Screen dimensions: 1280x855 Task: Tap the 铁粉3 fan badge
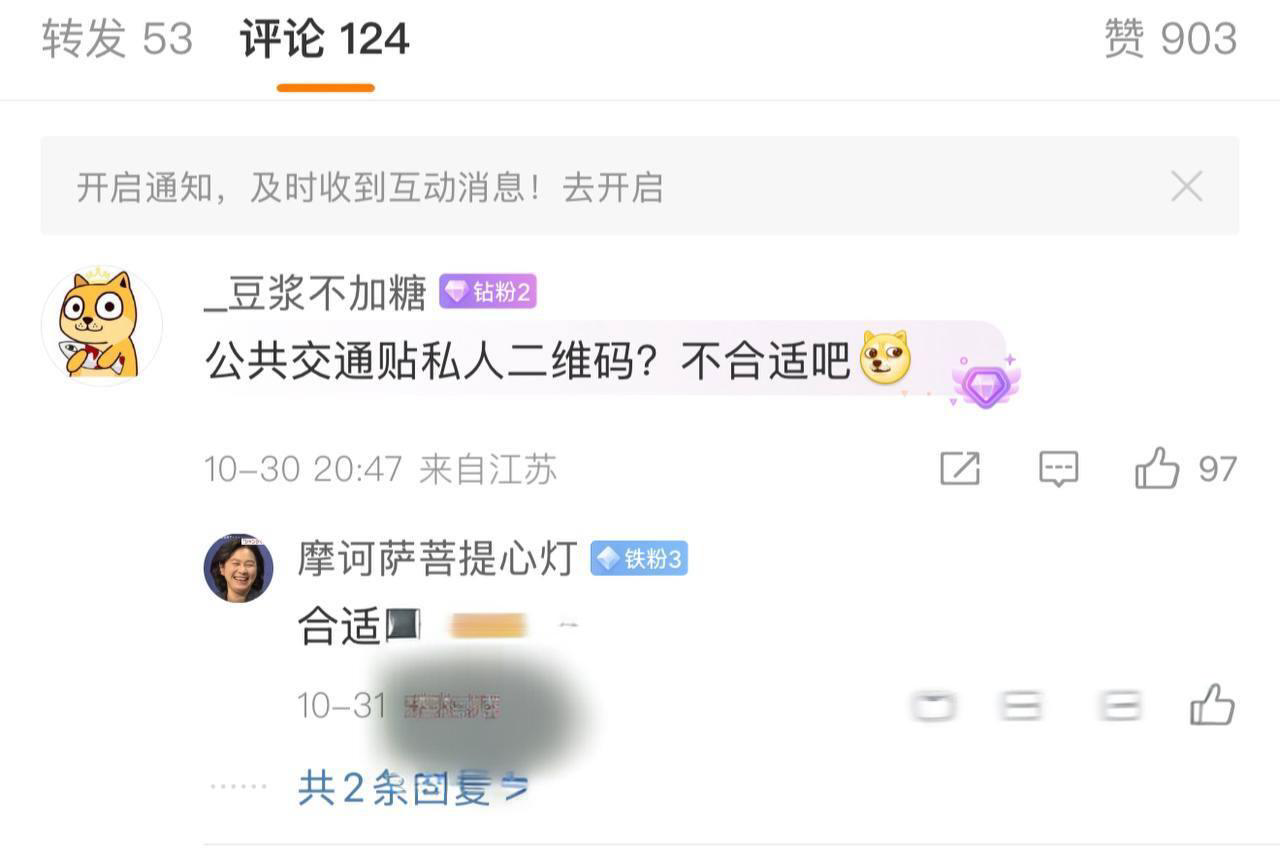(x=639, y=559)
